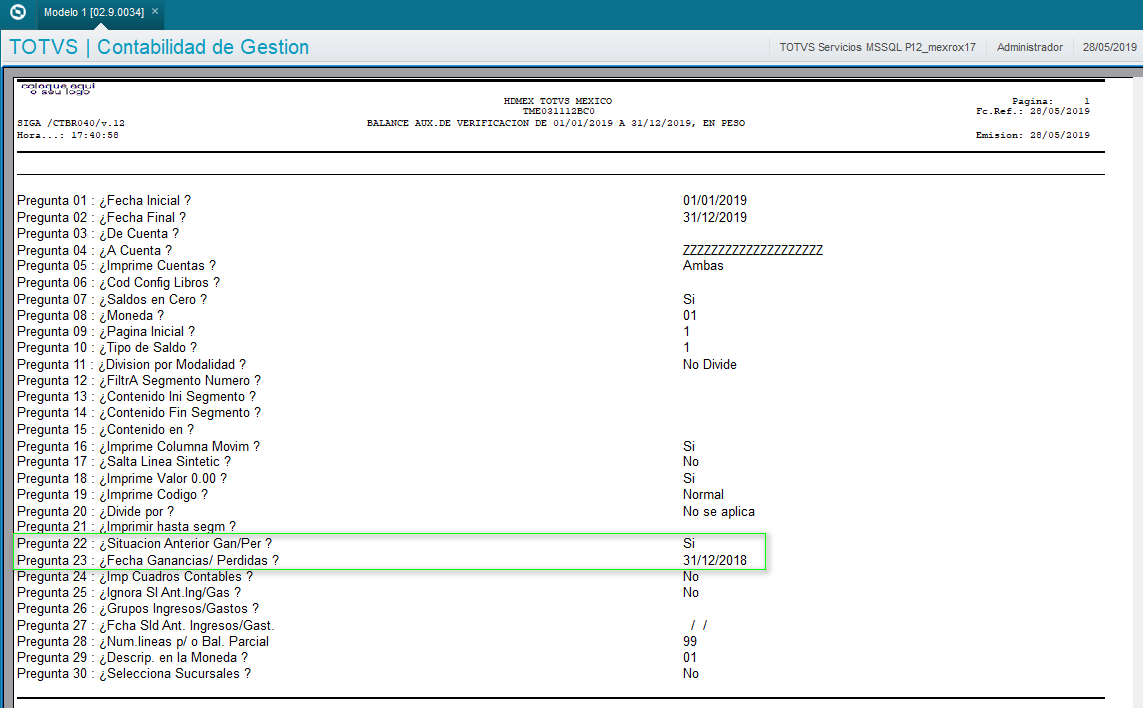Click Pregunta 21 ¿Imprimir hasta segm ? row

click(x=127, y=526)
